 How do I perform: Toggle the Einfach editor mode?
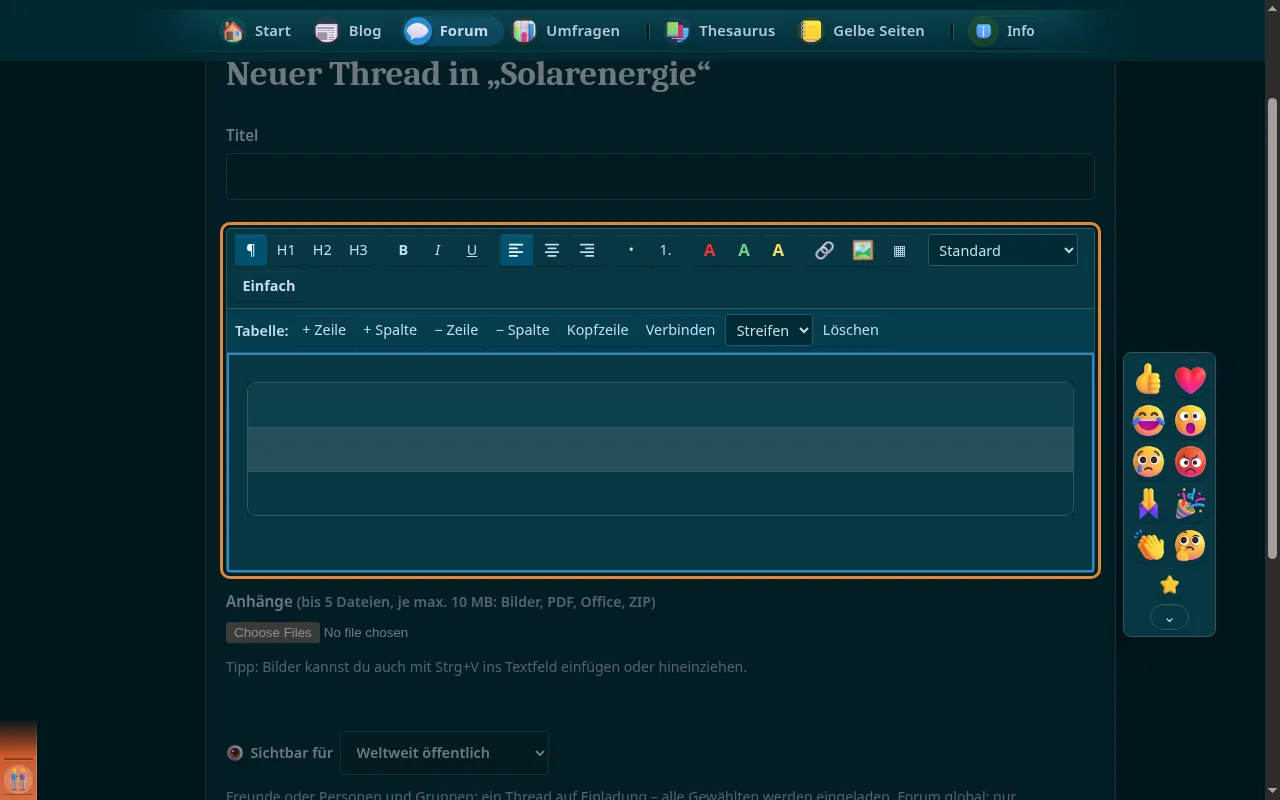(269, 286)
